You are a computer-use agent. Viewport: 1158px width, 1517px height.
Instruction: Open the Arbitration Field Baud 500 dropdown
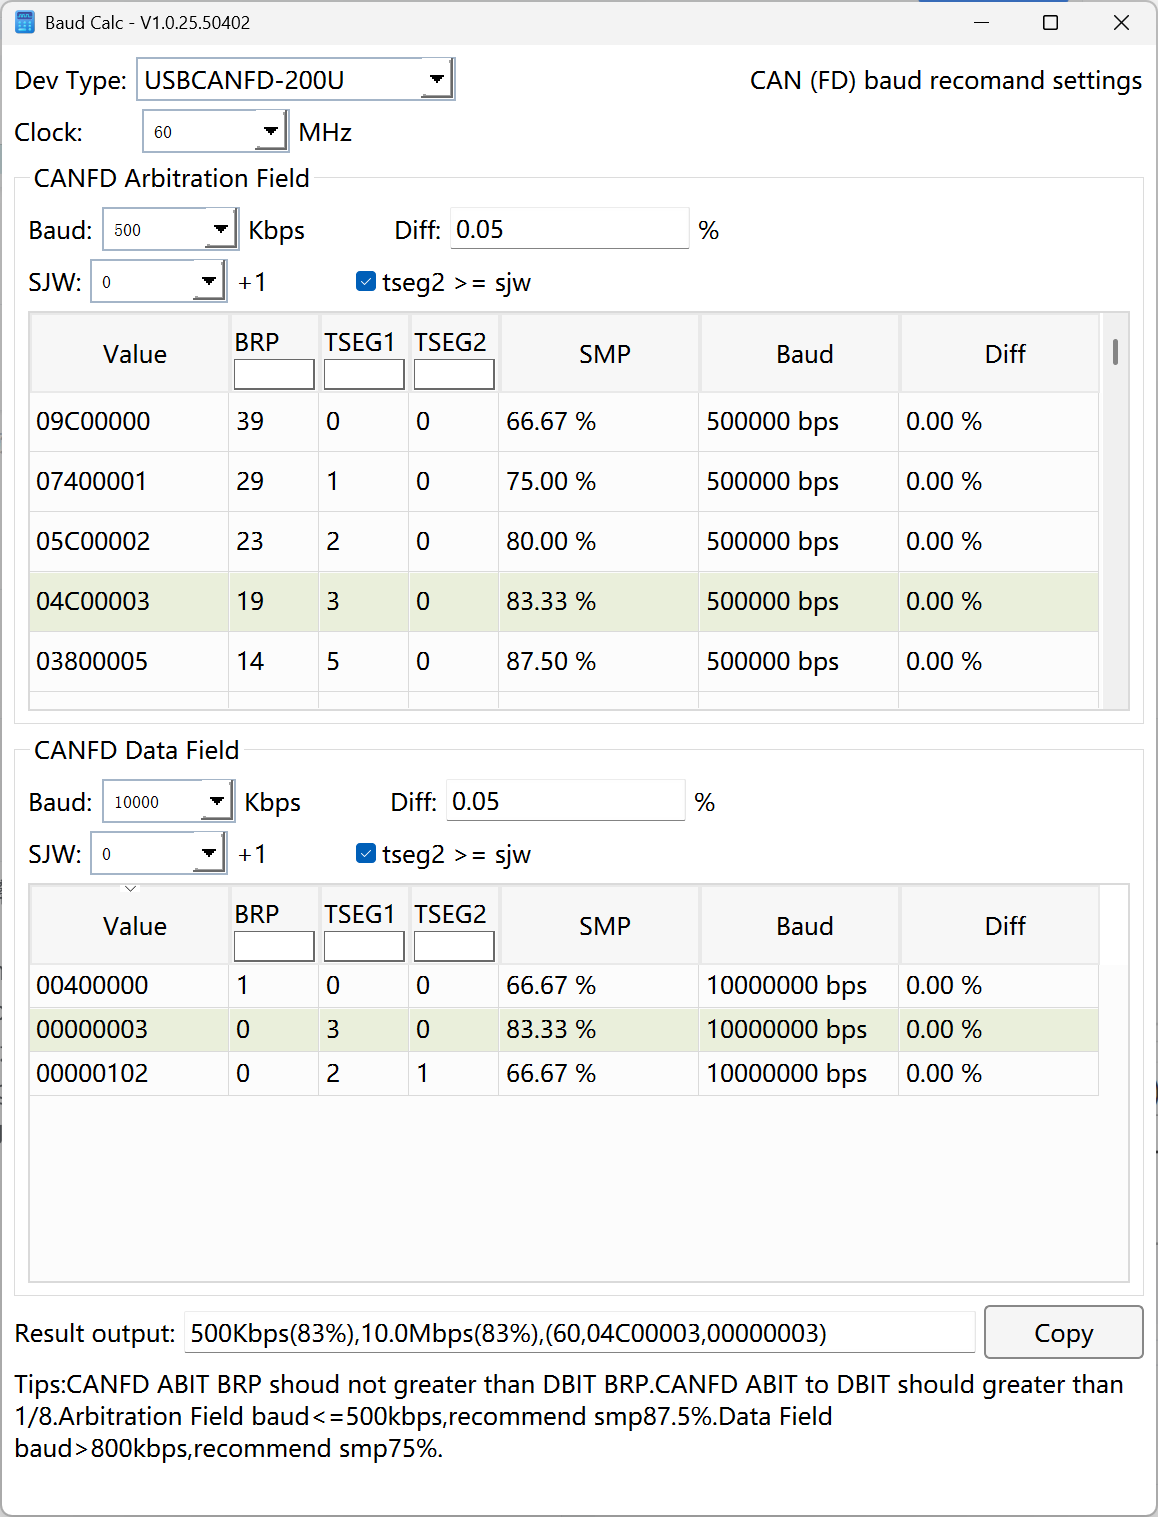tap(171, 229)
